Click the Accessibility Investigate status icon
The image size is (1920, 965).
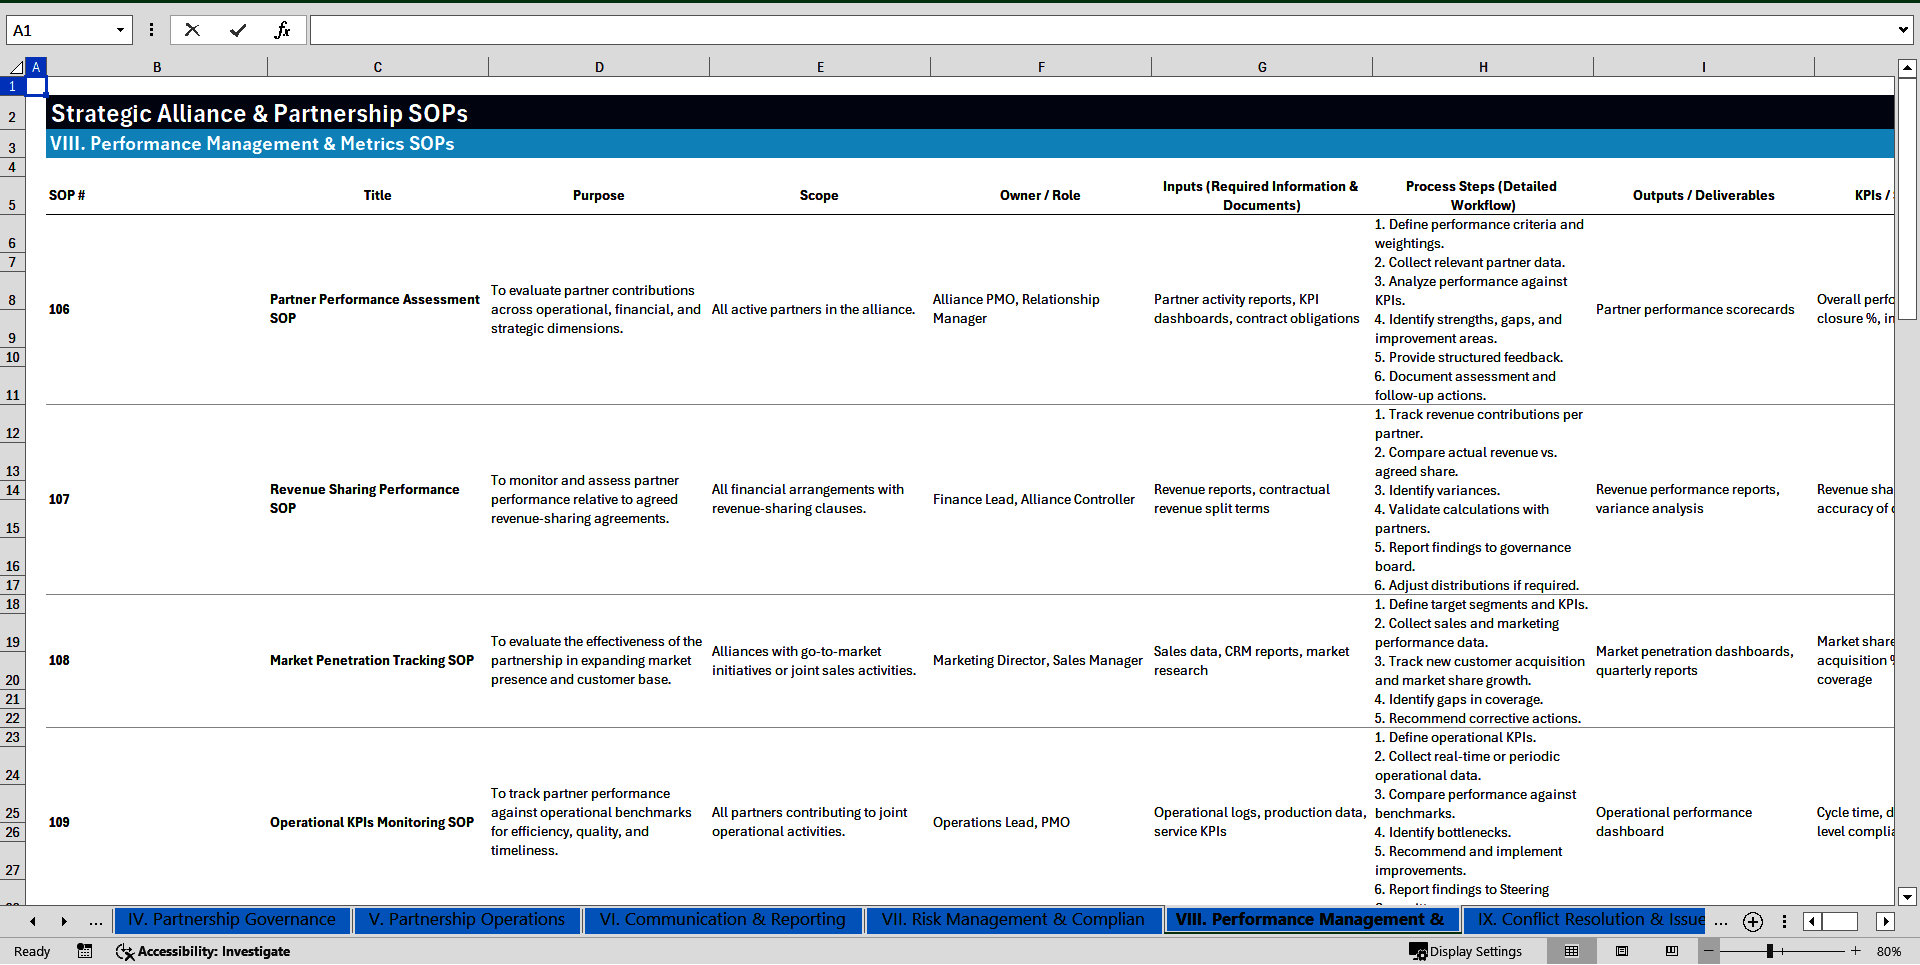[x=203, y=951]
